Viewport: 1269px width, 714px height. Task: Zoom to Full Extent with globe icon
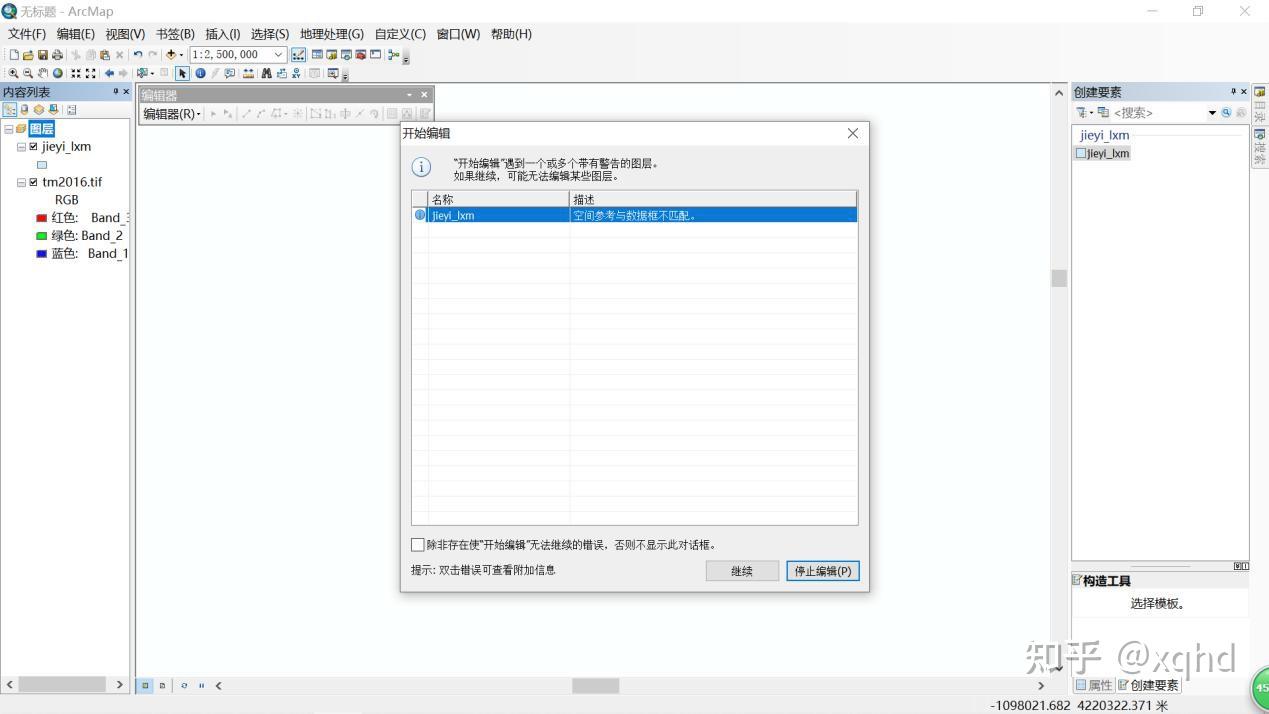click(58, 73)
